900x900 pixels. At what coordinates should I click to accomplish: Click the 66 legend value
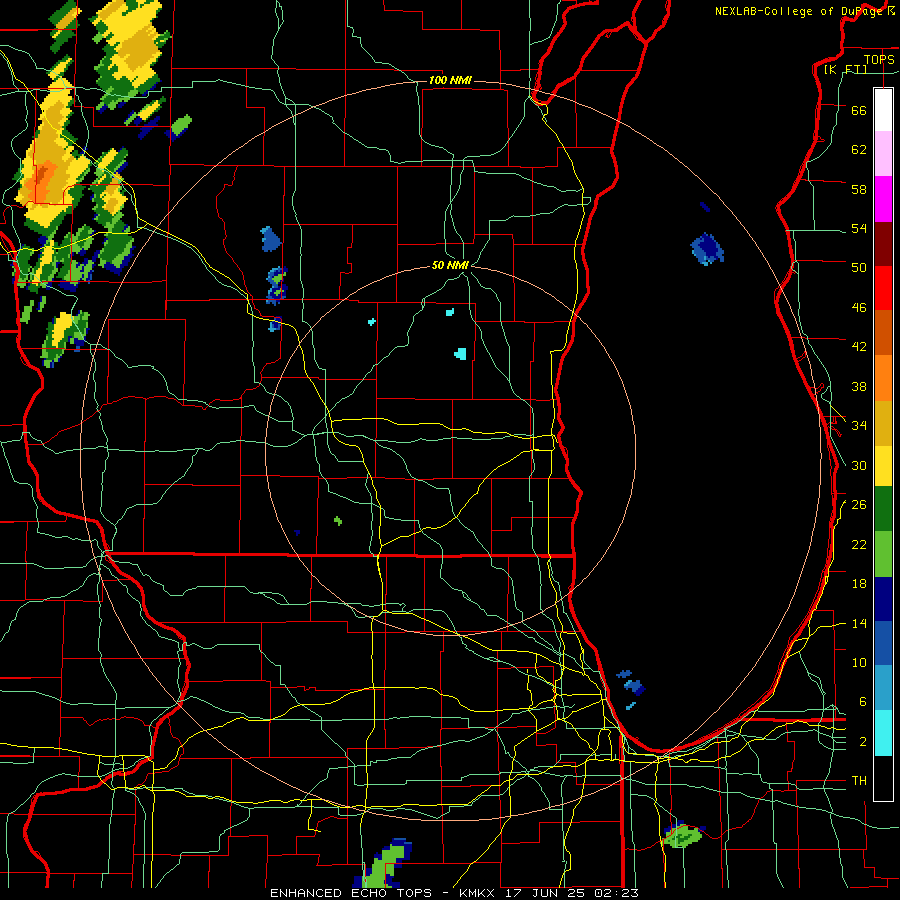click(859, 110)
